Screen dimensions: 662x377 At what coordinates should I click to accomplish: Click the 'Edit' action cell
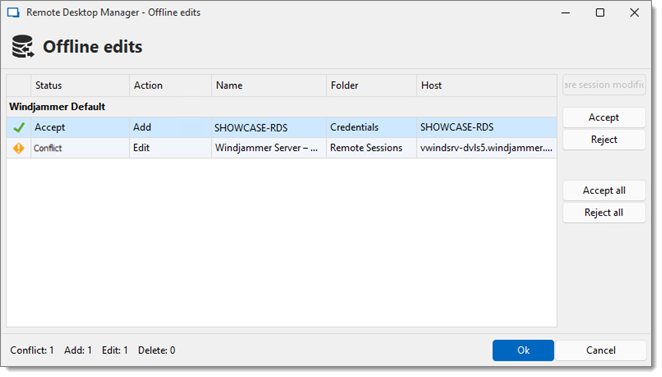pyautogui.click(x=170, y=148)
